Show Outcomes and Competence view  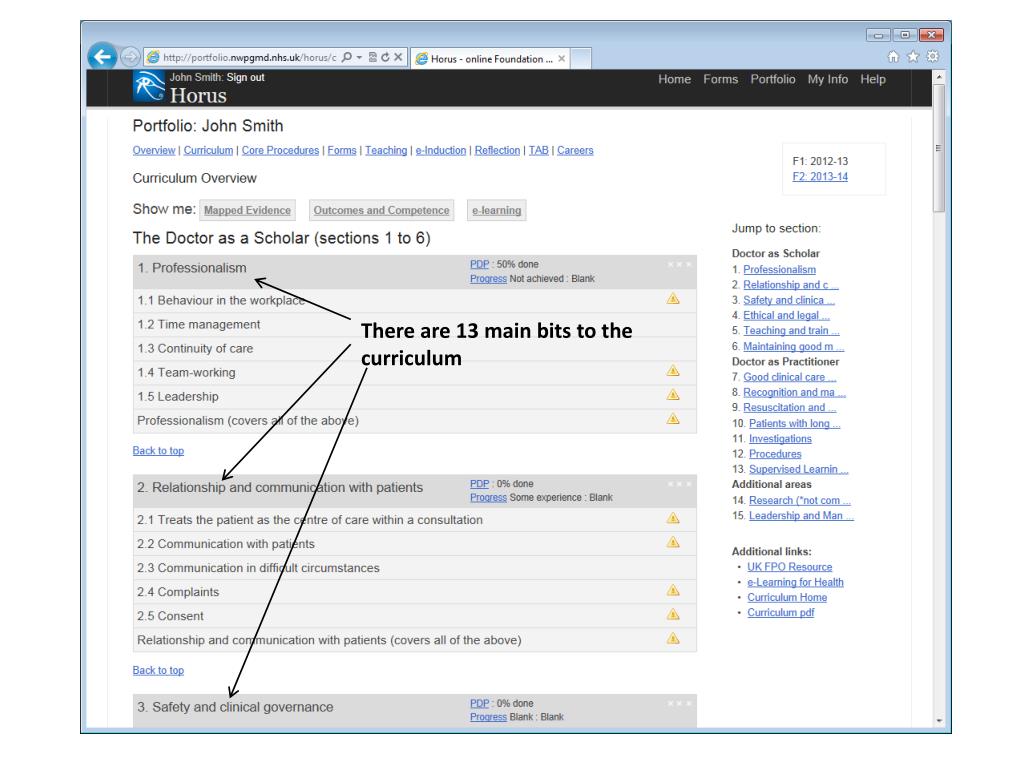[x=381, y=210]
